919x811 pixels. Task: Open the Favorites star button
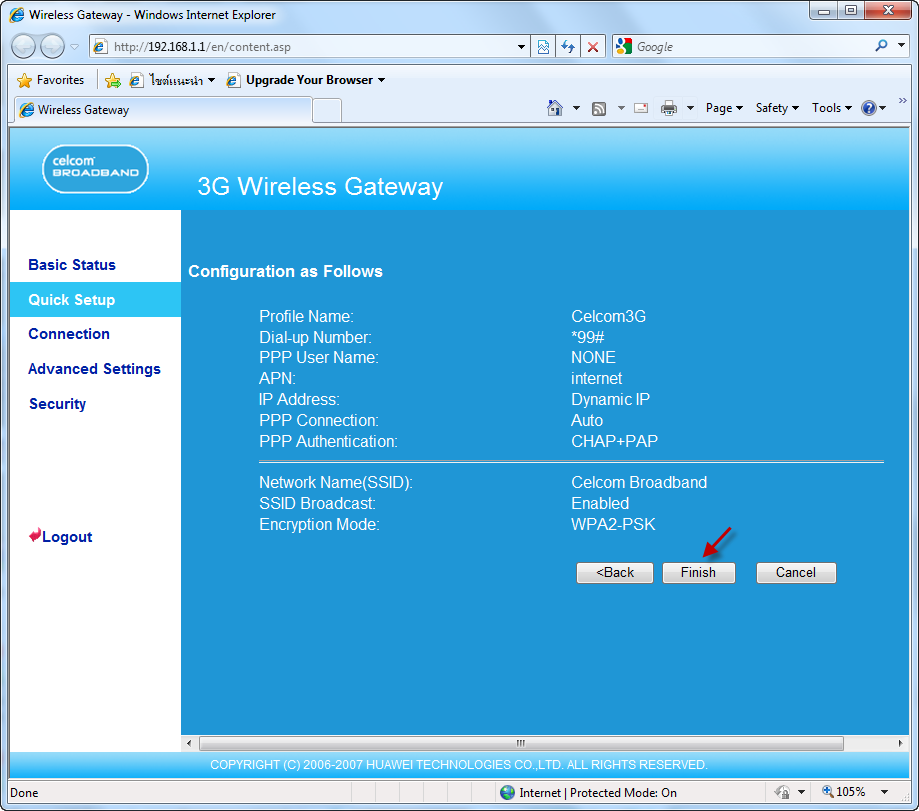pos(50,80)
